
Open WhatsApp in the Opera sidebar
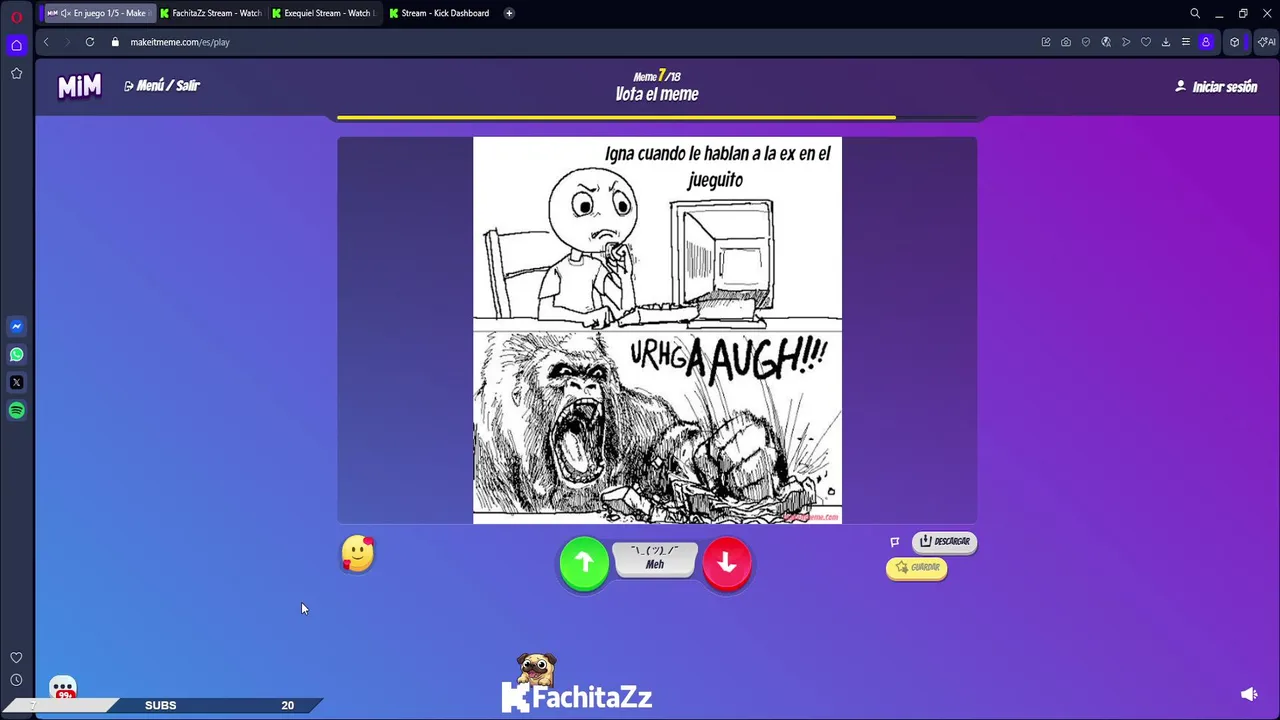(x=16, y=354)
